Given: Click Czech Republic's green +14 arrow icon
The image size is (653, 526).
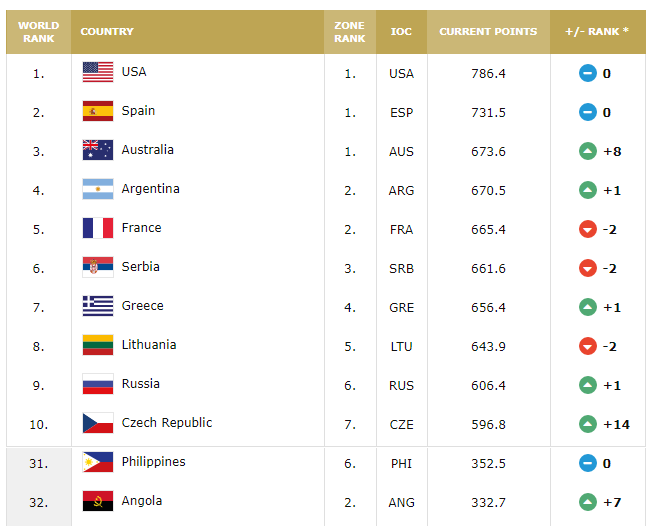Looking at the screenshot, I should pos(588,424).
